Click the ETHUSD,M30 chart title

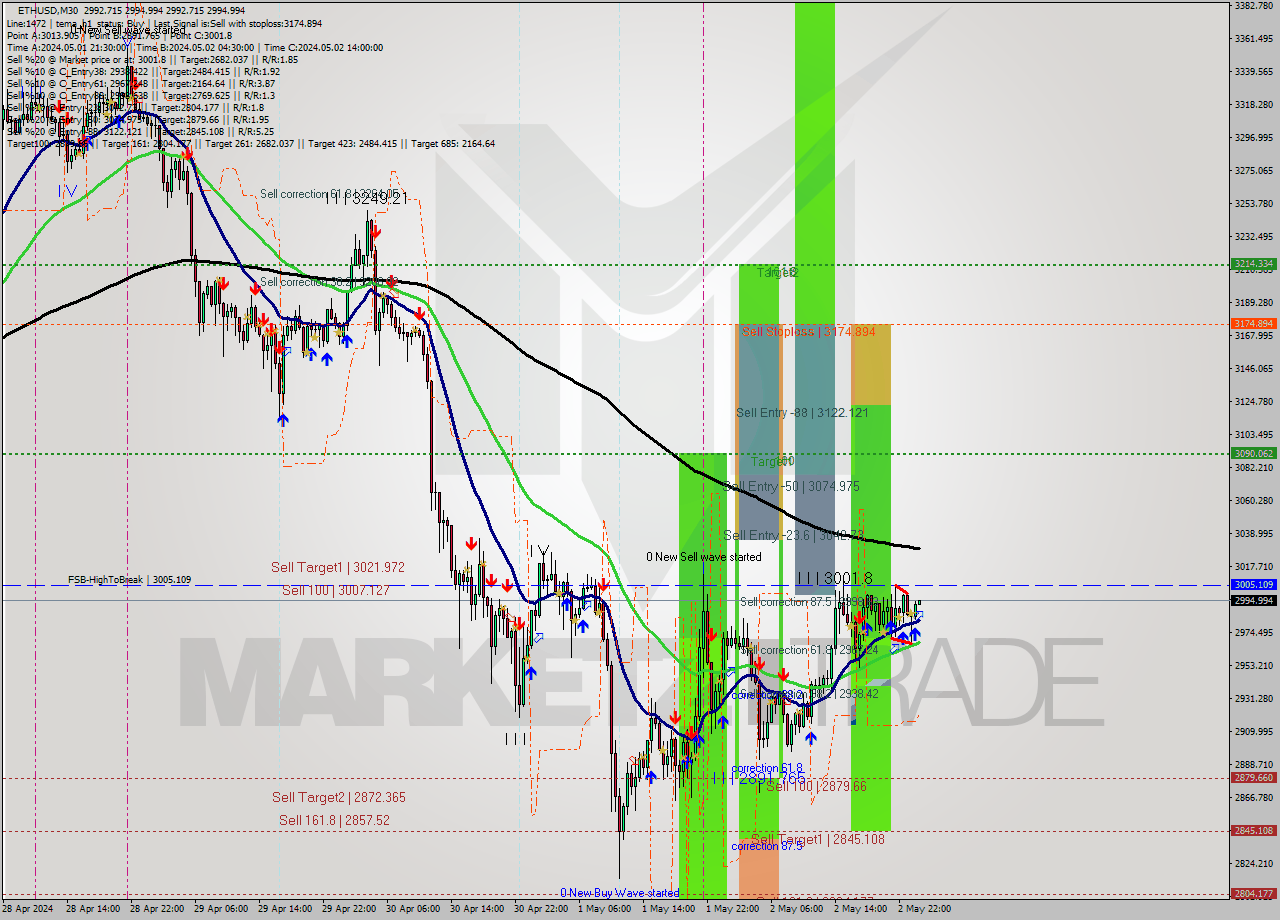tap(47, 11)
